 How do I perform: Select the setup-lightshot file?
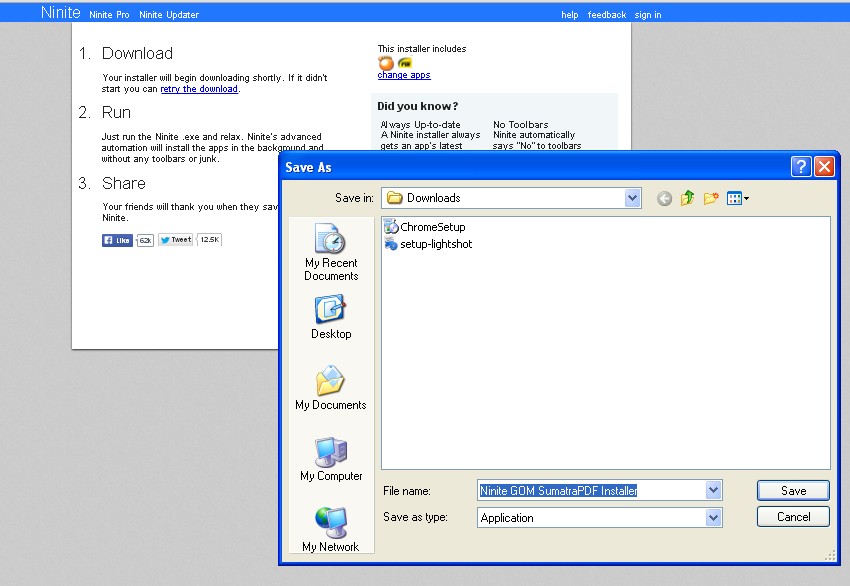click(x=435, y=244)
